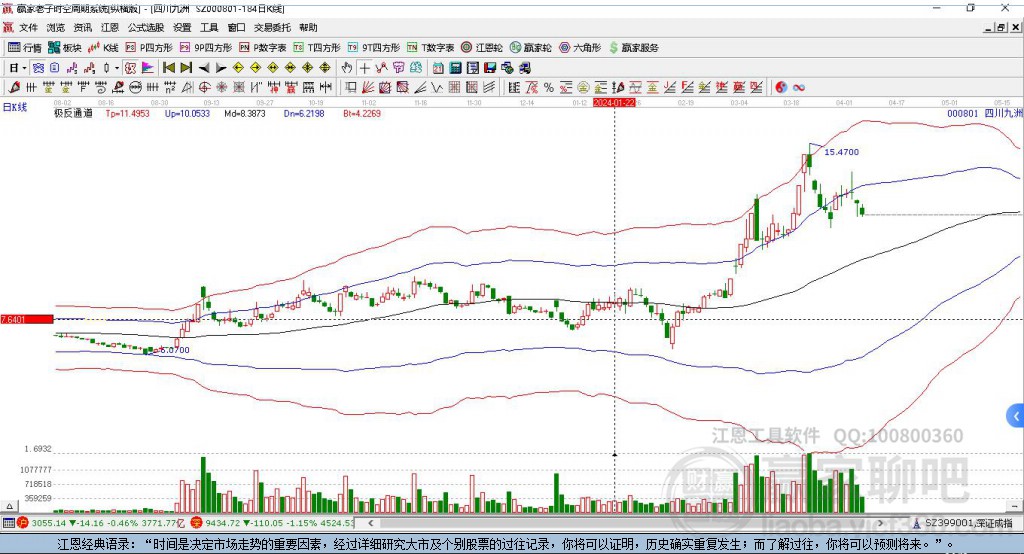
Task: Click the Tp=11.4953 indicator value
Action: [x=127, y=113]
